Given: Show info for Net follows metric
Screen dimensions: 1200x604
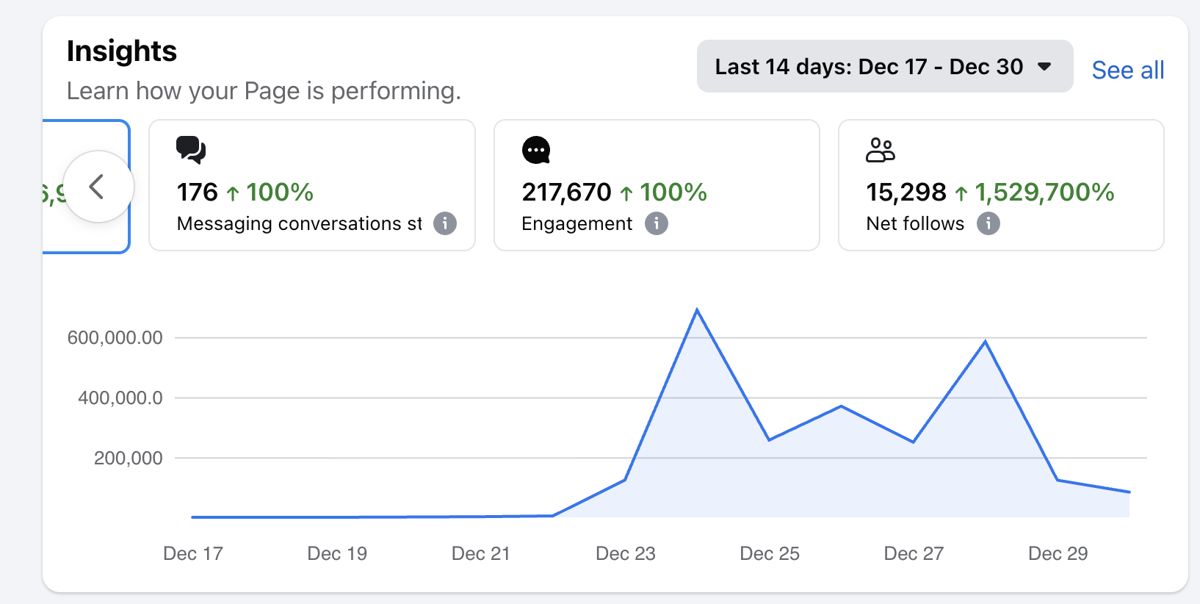Looking at the screenshot, I should click(x=988, y=224).
